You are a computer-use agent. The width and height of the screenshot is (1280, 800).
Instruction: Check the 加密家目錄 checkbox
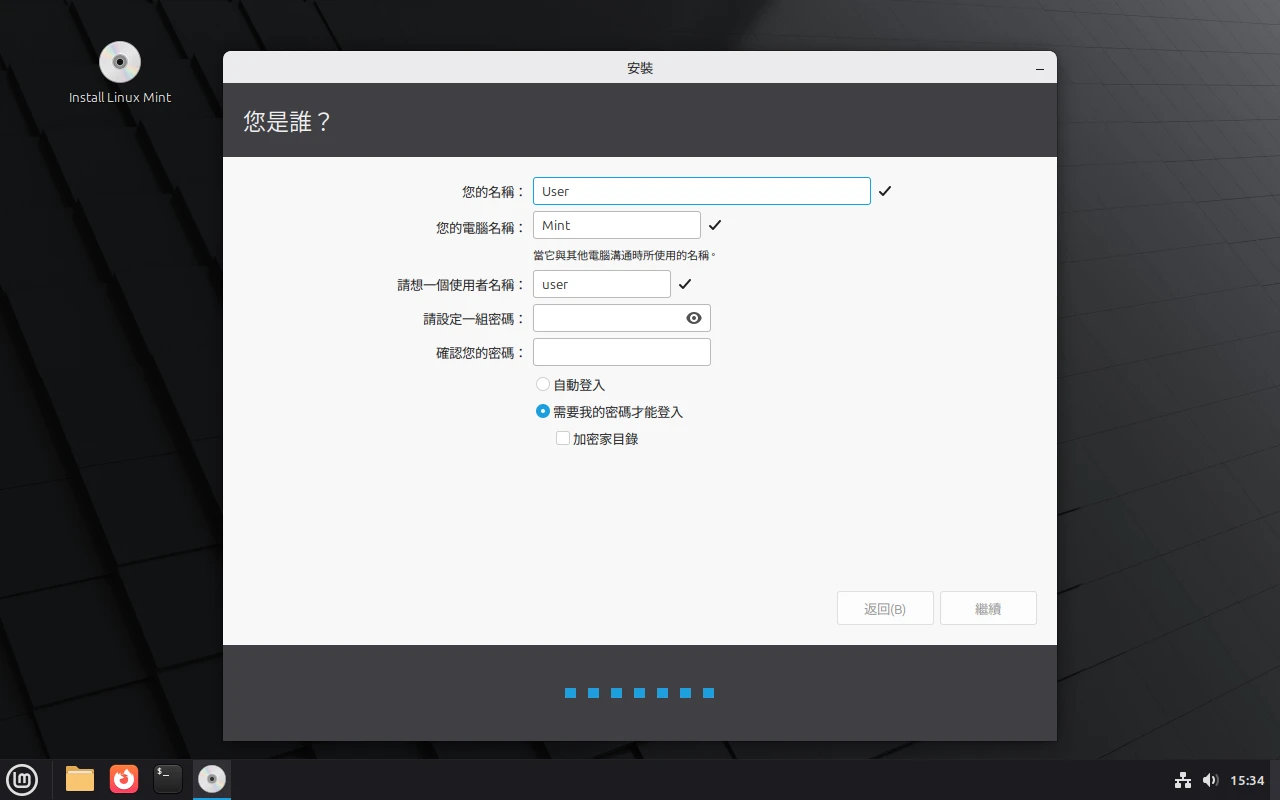[563, 438]
